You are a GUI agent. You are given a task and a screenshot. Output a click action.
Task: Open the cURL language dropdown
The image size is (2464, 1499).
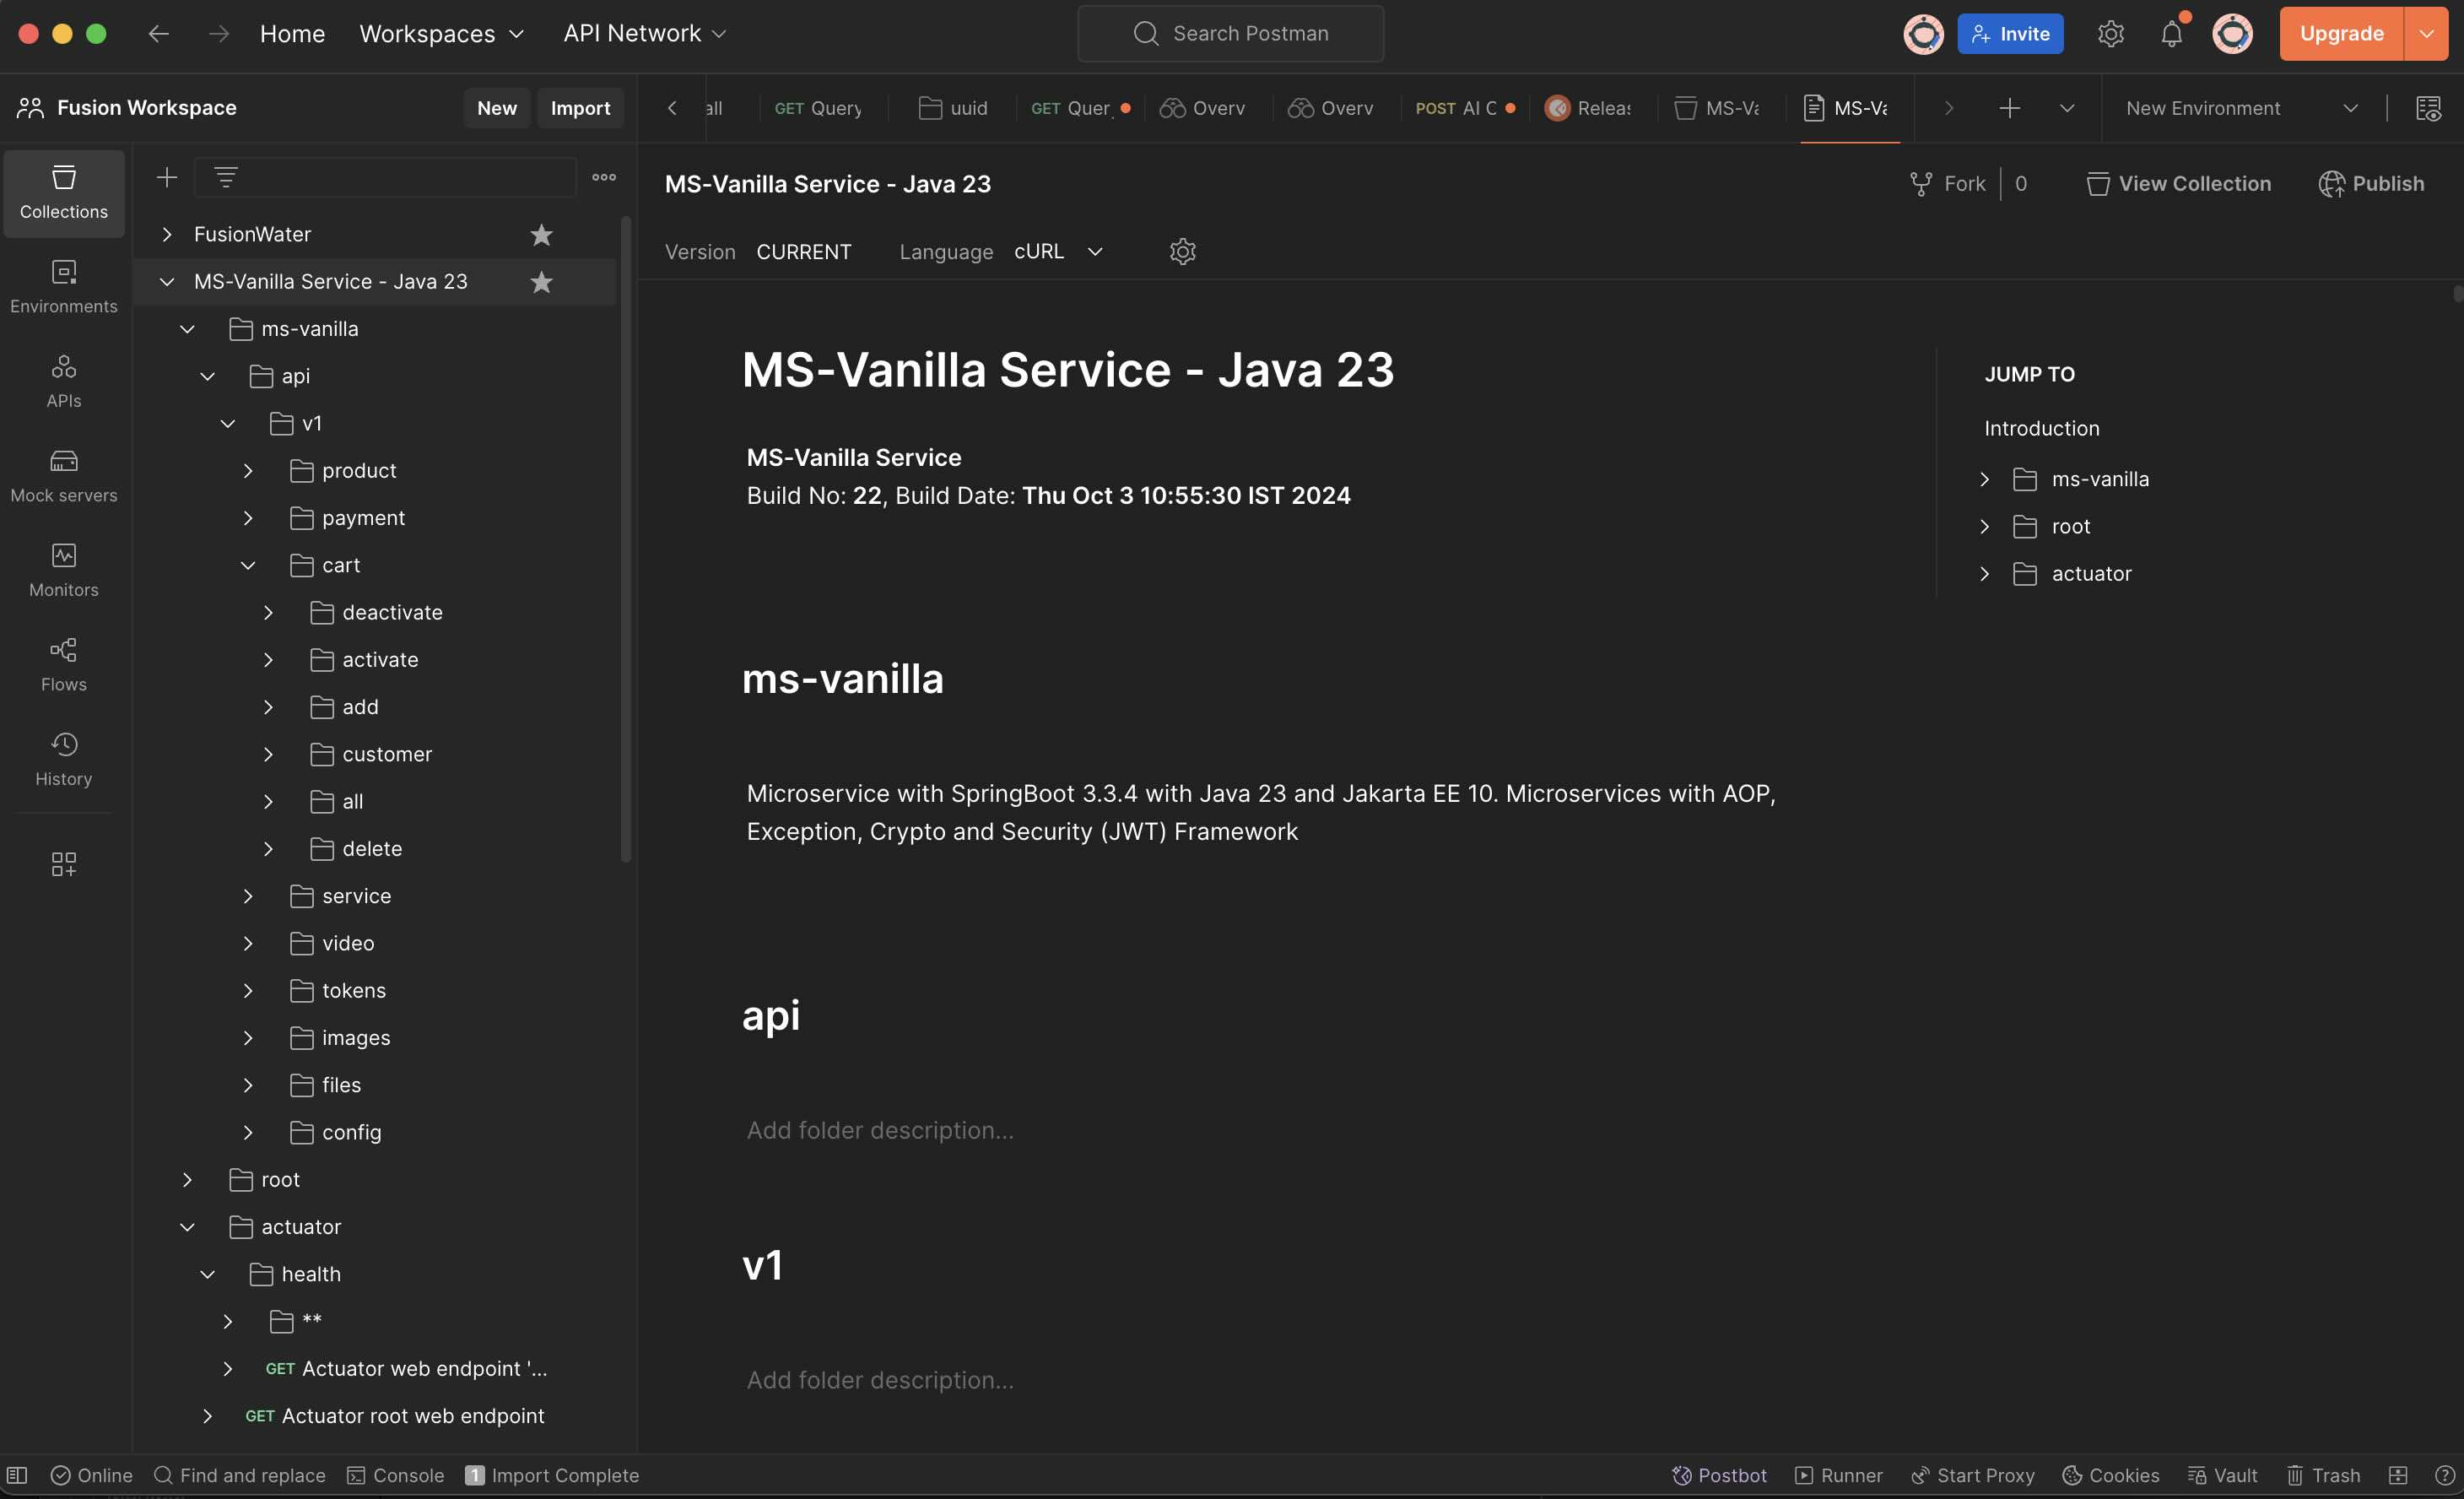click(1058, 251)
